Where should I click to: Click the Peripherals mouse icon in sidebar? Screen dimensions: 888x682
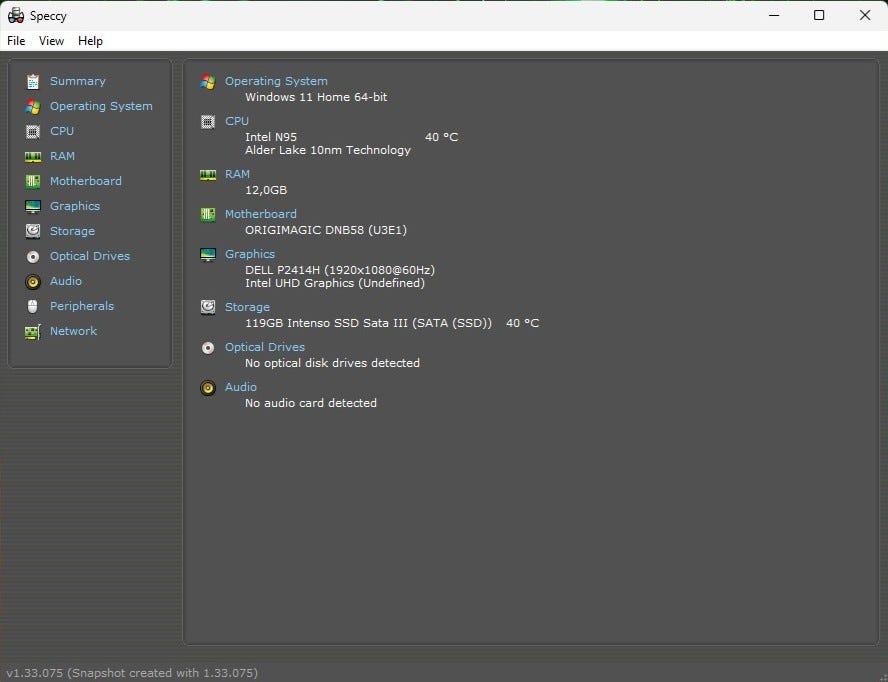[33, 306]
